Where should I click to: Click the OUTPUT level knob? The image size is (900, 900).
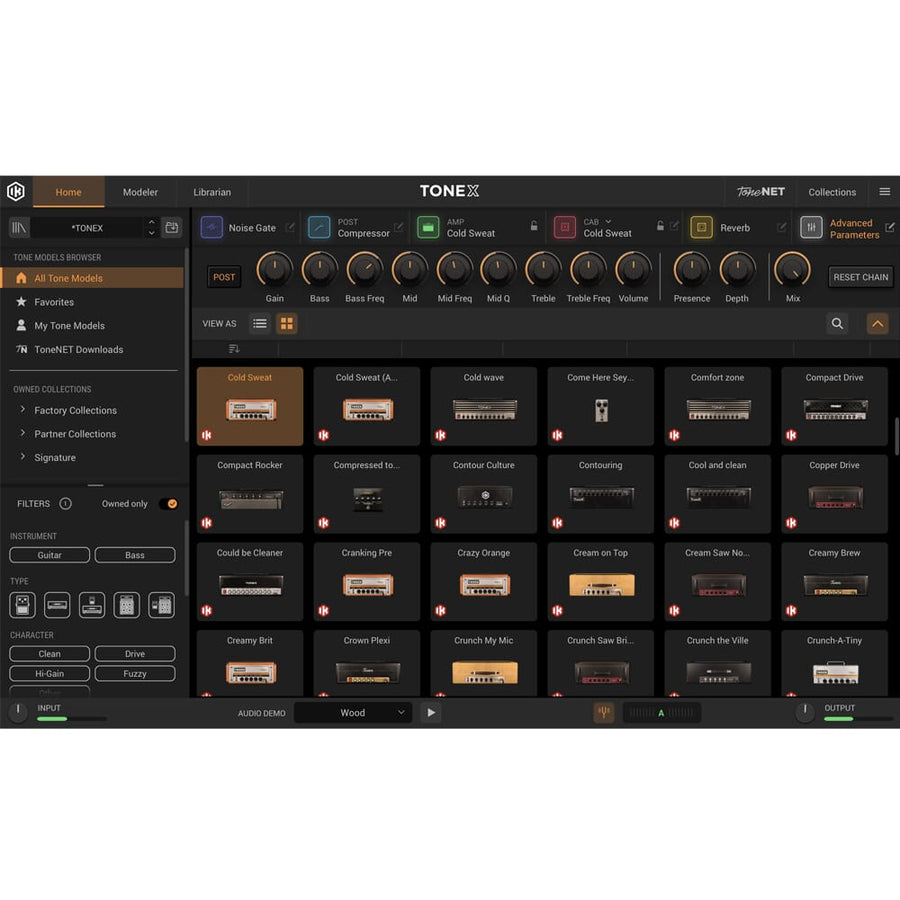(x=805, y=712)
